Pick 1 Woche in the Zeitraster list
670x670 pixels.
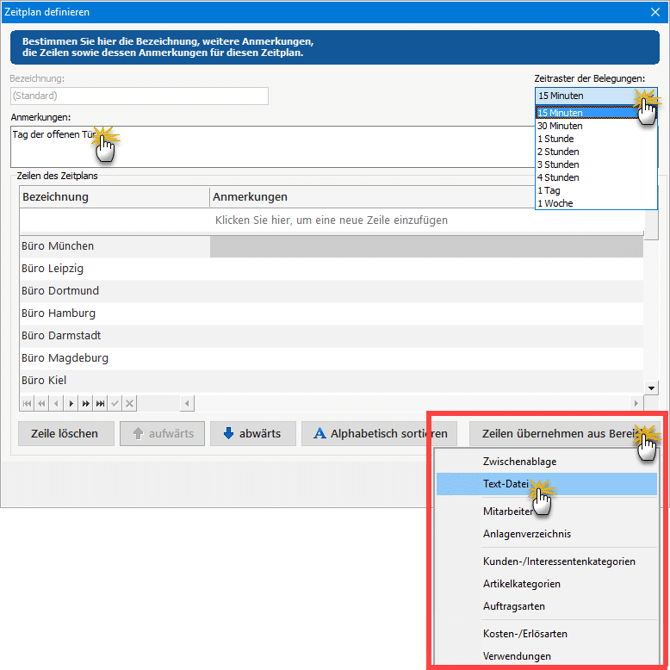point(555,203)
